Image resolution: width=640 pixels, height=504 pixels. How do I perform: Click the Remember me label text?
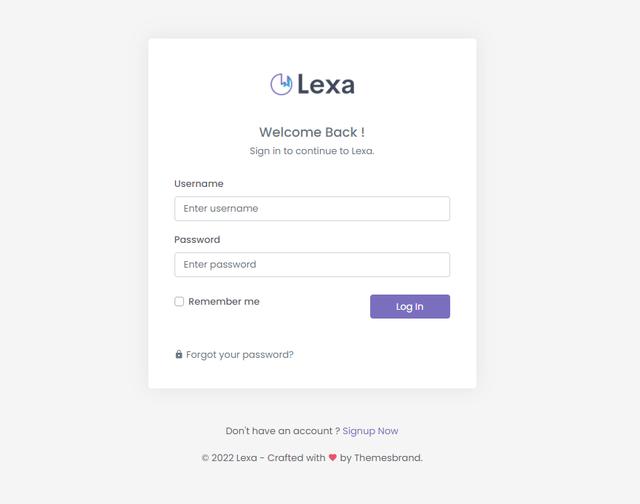(x=224, y=302)
